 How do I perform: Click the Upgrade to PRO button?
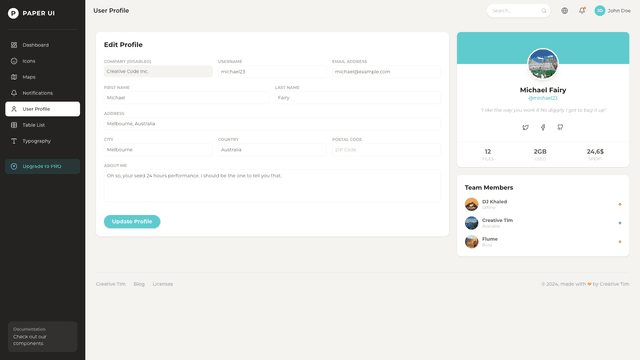tap(42, 166)
